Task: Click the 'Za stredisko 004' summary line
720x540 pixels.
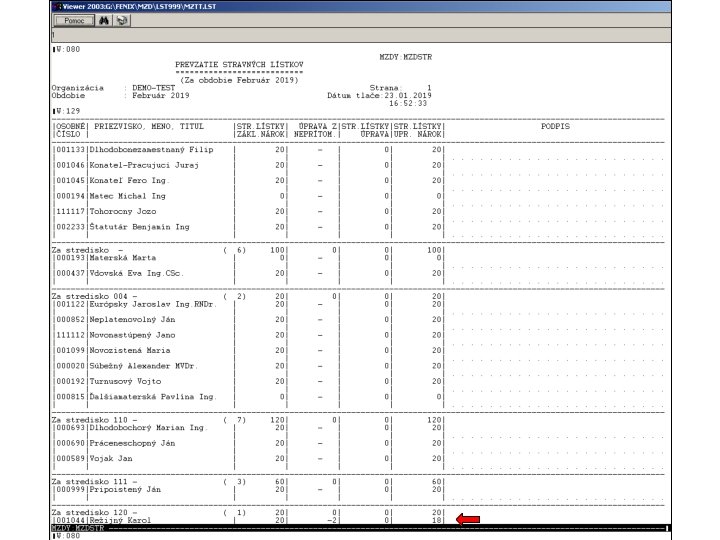Action: point(248,297)
